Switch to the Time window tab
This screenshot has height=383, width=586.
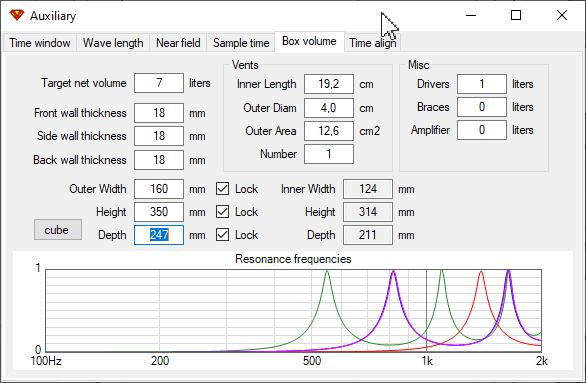click(40, 43)
